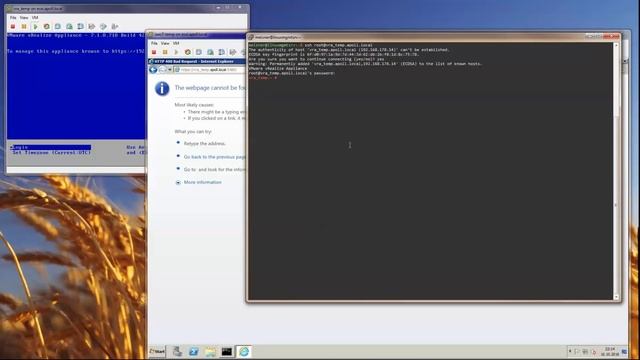
Task: Click SSH terminal scrollbar down arrow
Action: pyautogui.click(x=616, y=297)
